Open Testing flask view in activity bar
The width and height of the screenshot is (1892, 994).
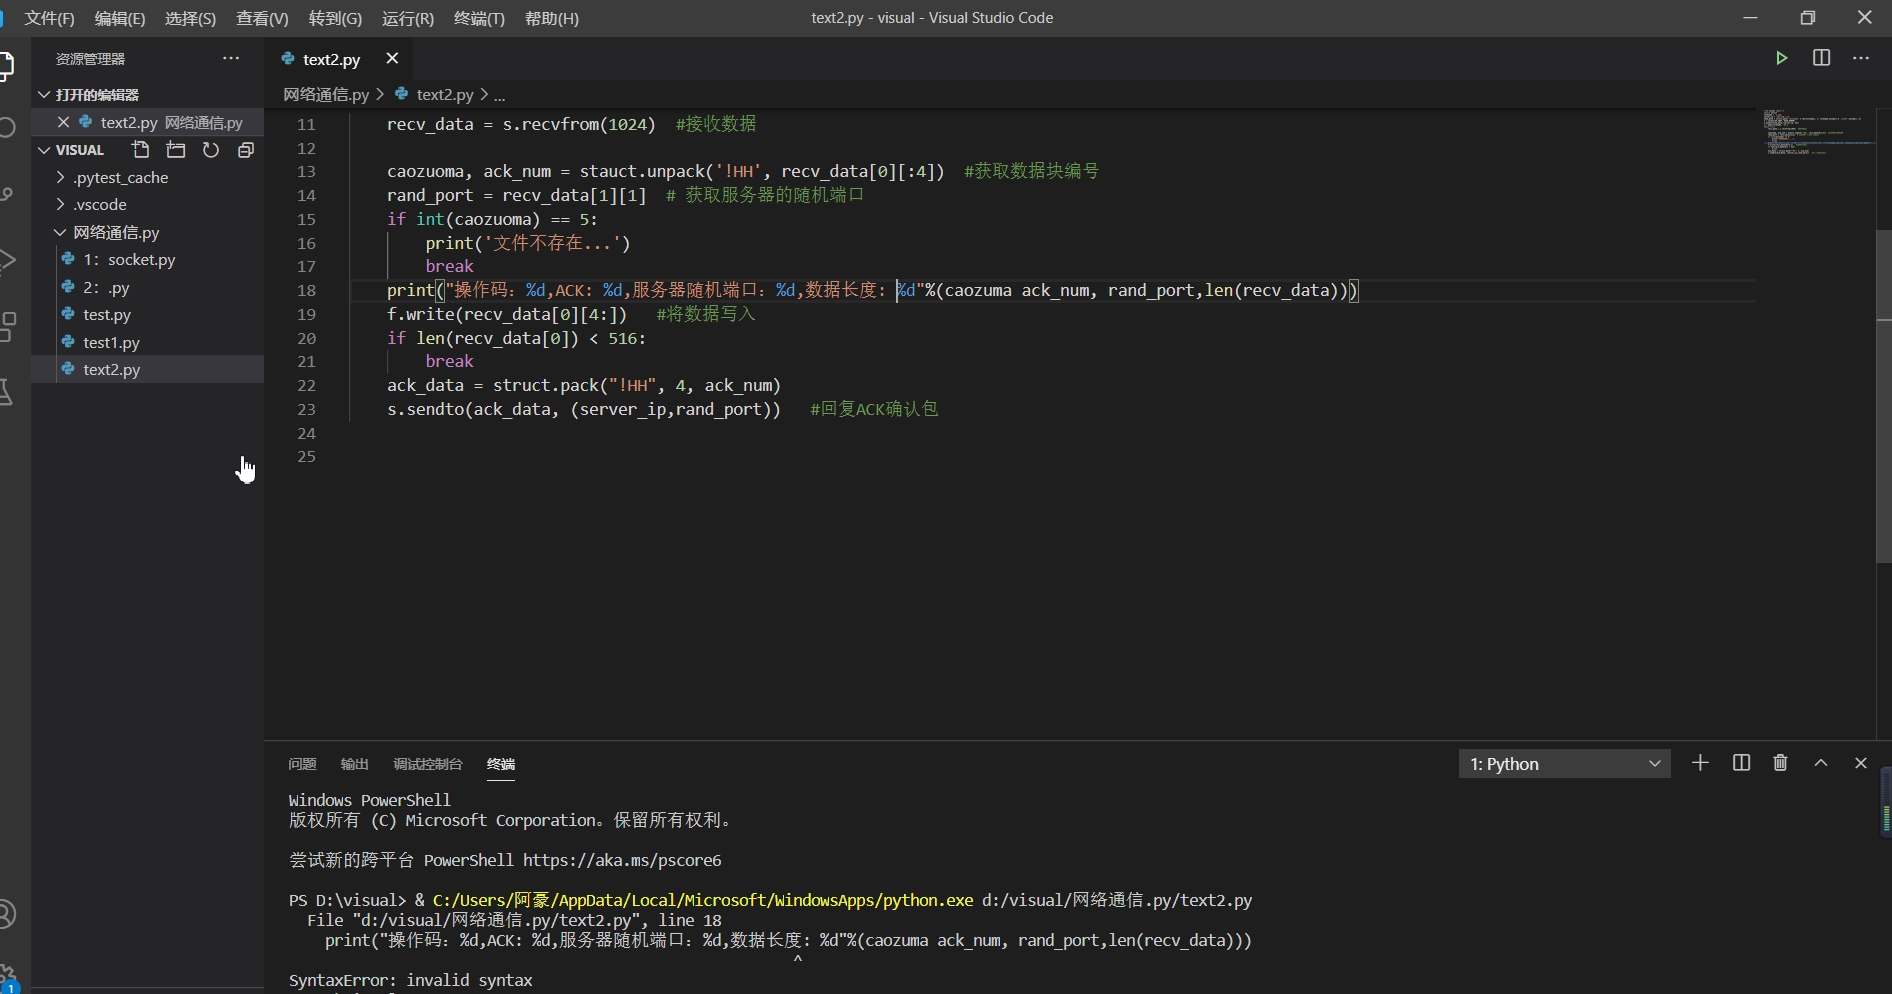pyautogui.click(x=8, y=392)
